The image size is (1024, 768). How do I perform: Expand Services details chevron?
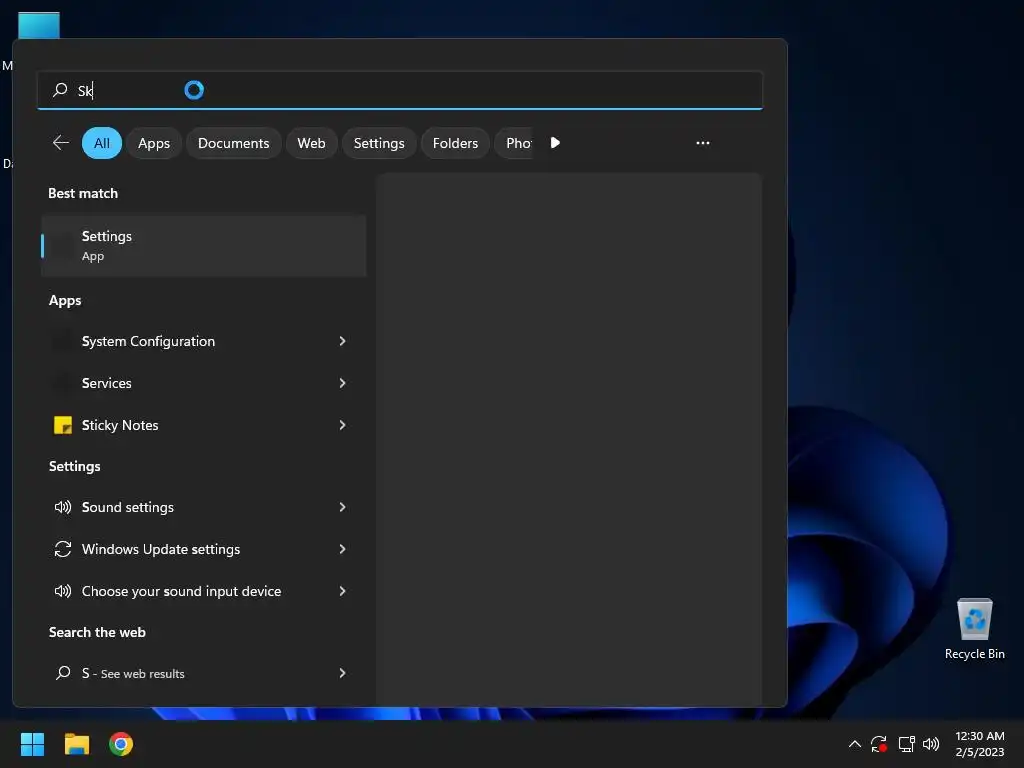click(342, 383)
